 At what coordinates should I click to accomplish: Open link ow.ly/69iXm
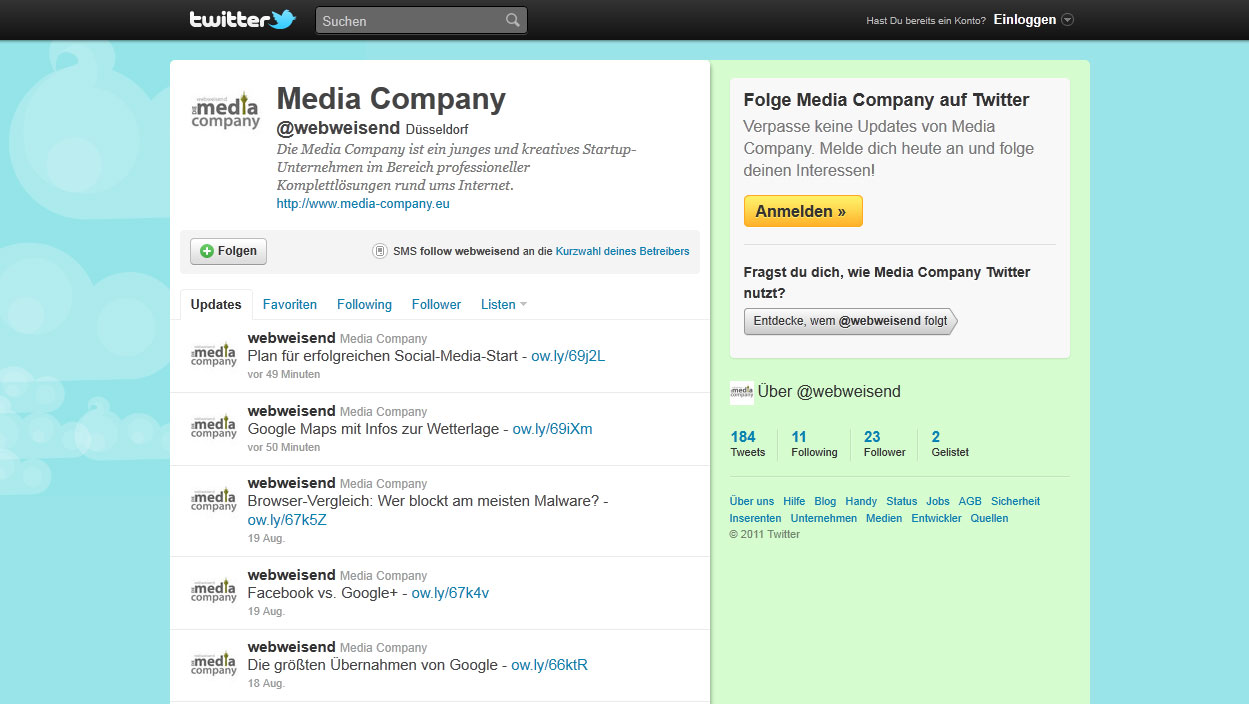click(x=552, y=429)
